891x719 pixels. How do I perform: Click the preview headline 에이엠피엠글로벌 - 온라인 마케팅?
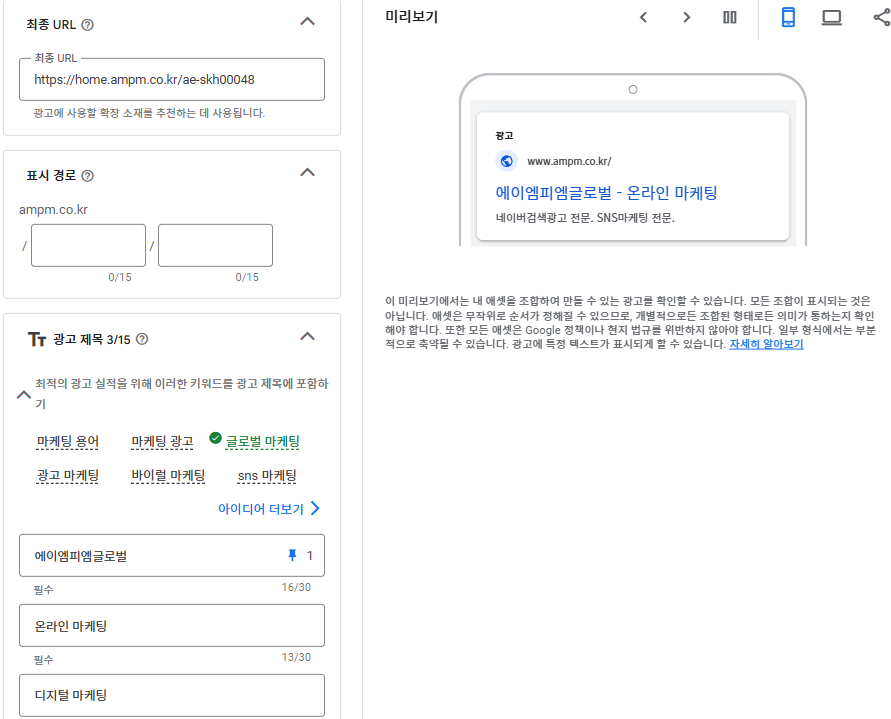coord(606,193)
